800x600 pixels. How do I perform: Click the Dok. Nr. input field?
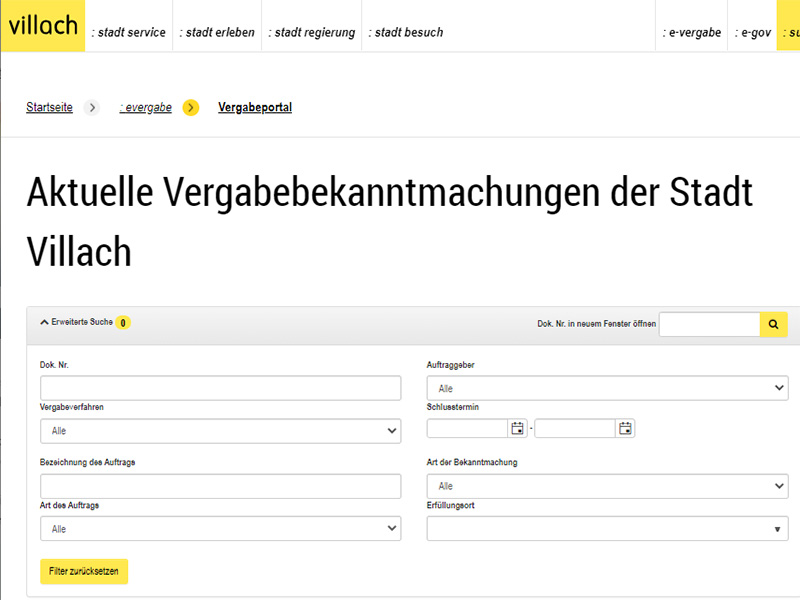coord(220,388)
